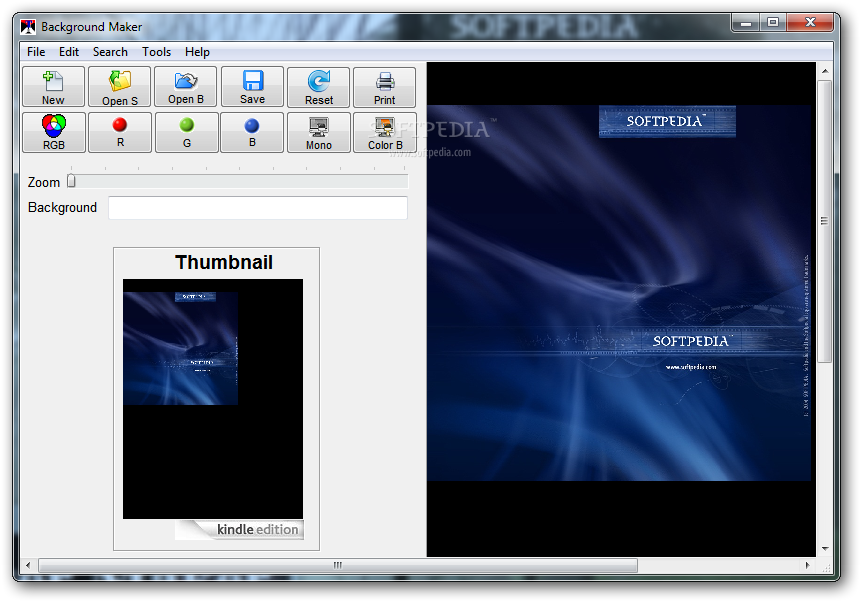Select the red R channel button
861x602 pixels.
(x=120, y=132)
